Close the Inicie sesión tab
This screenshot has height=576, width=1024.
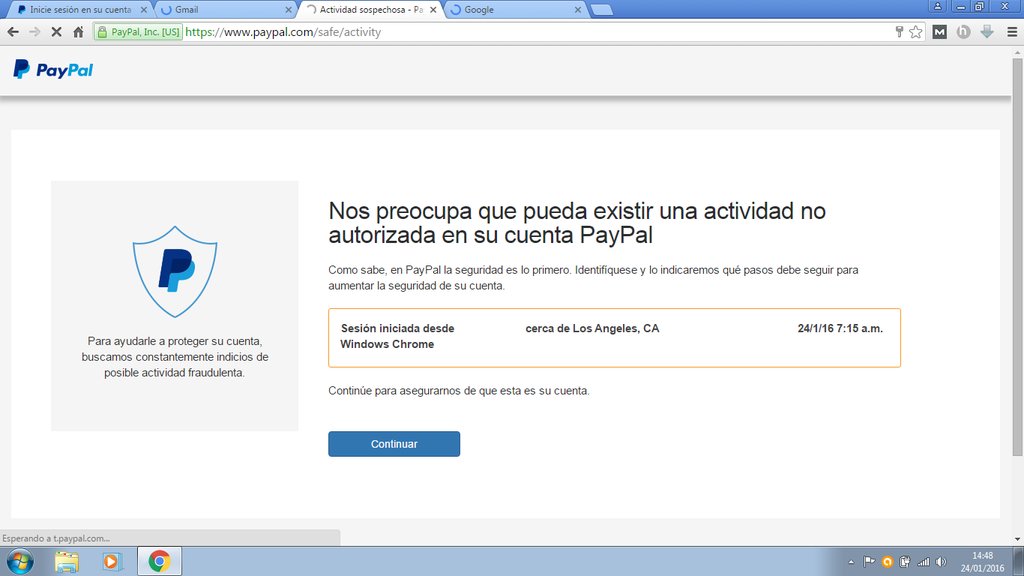pyautogui.click(x=144, y=10)
